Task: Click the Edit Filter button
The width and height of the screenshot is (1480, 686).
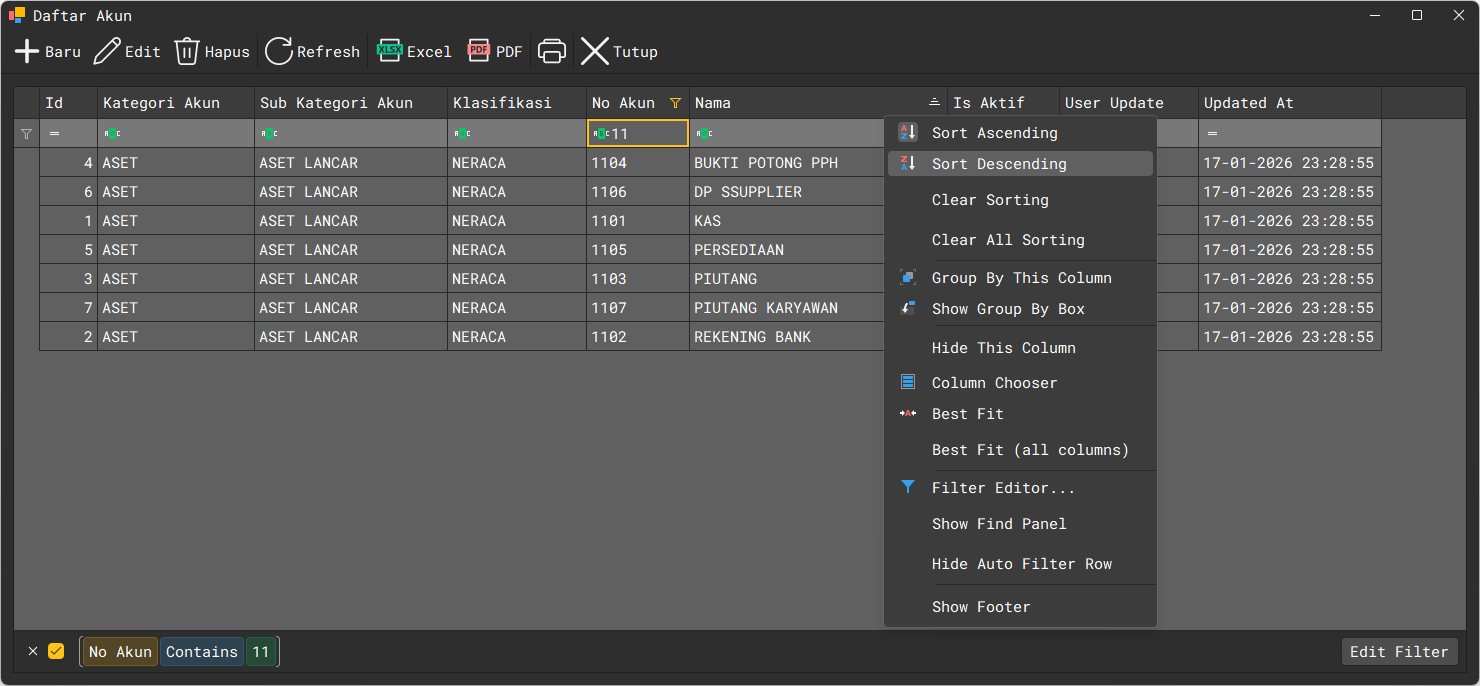Action: coord(1398,652)
